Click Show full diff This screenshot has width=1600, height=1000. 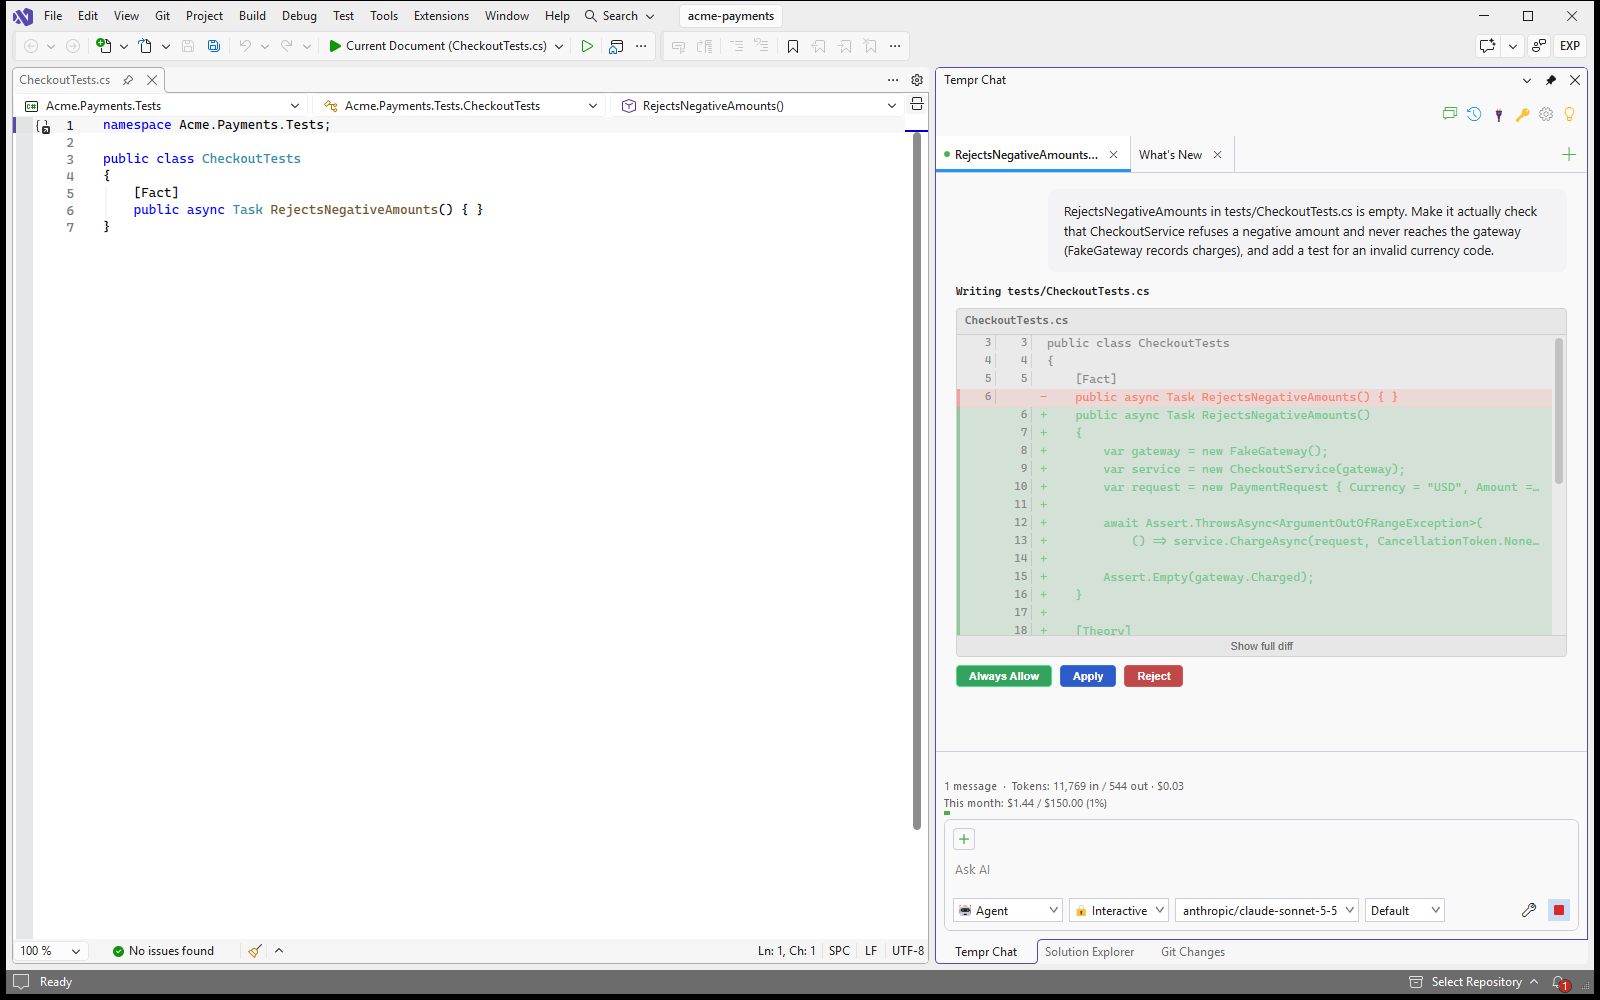click(x=1261, y=647)
